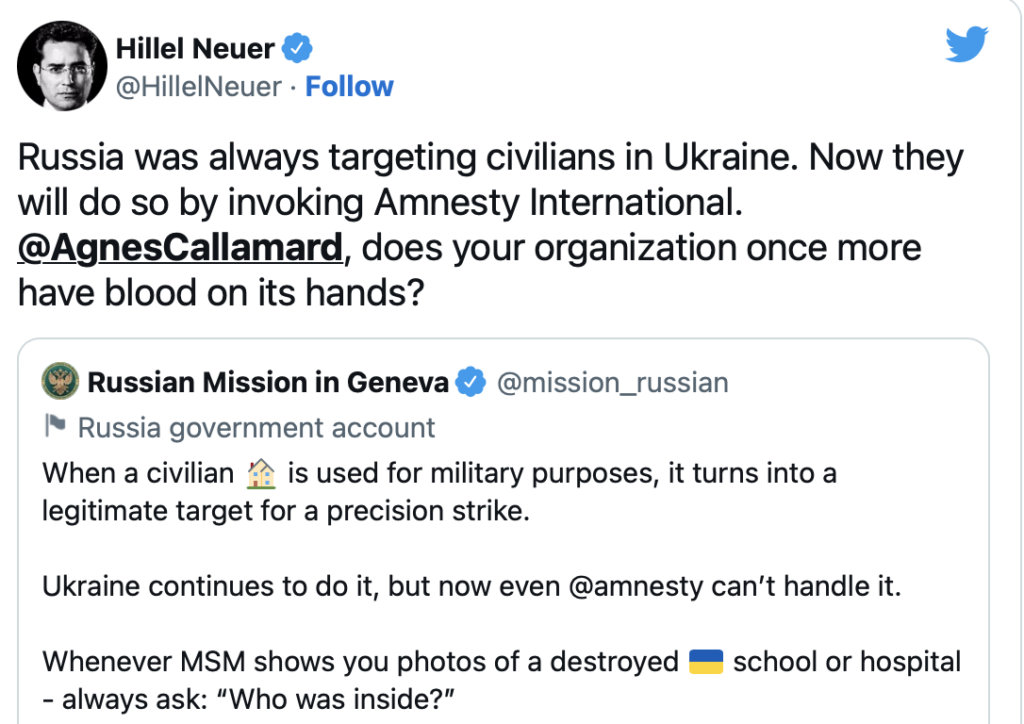Click the Russian Mission emblem avatar
Image resolution: width=1024 pixels, height=724 pixels.
click(60, 382)
